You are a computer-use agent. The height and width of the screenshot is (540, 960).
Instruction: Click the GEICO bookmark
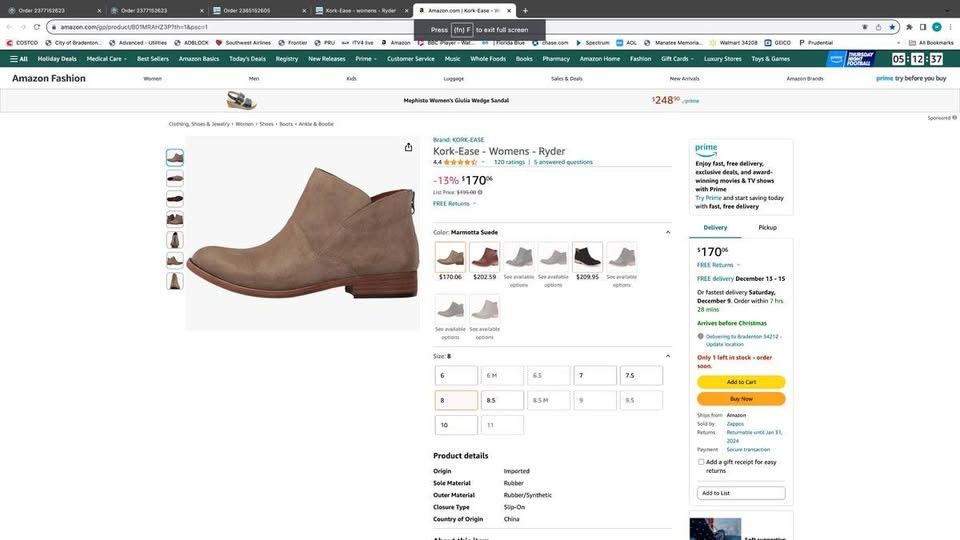point(778,43)
